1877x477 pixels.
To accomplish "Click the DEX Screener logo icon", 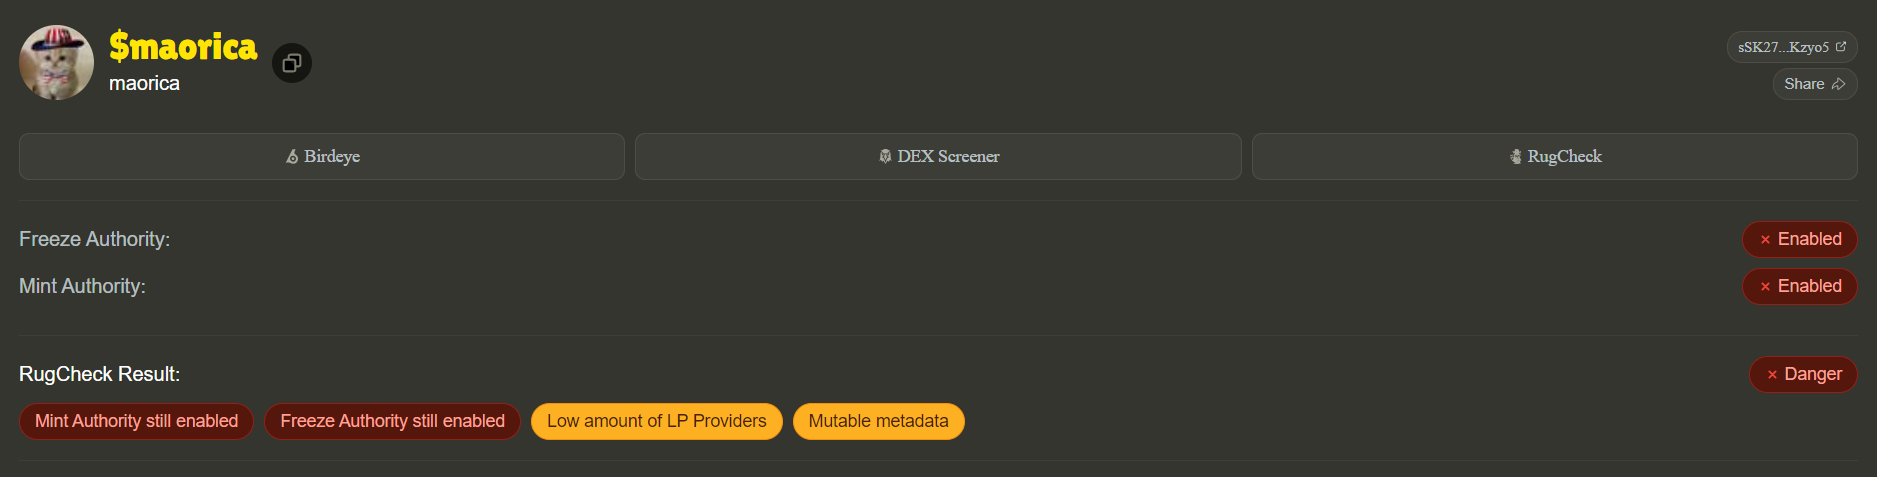I will click(x=885, y=157).
